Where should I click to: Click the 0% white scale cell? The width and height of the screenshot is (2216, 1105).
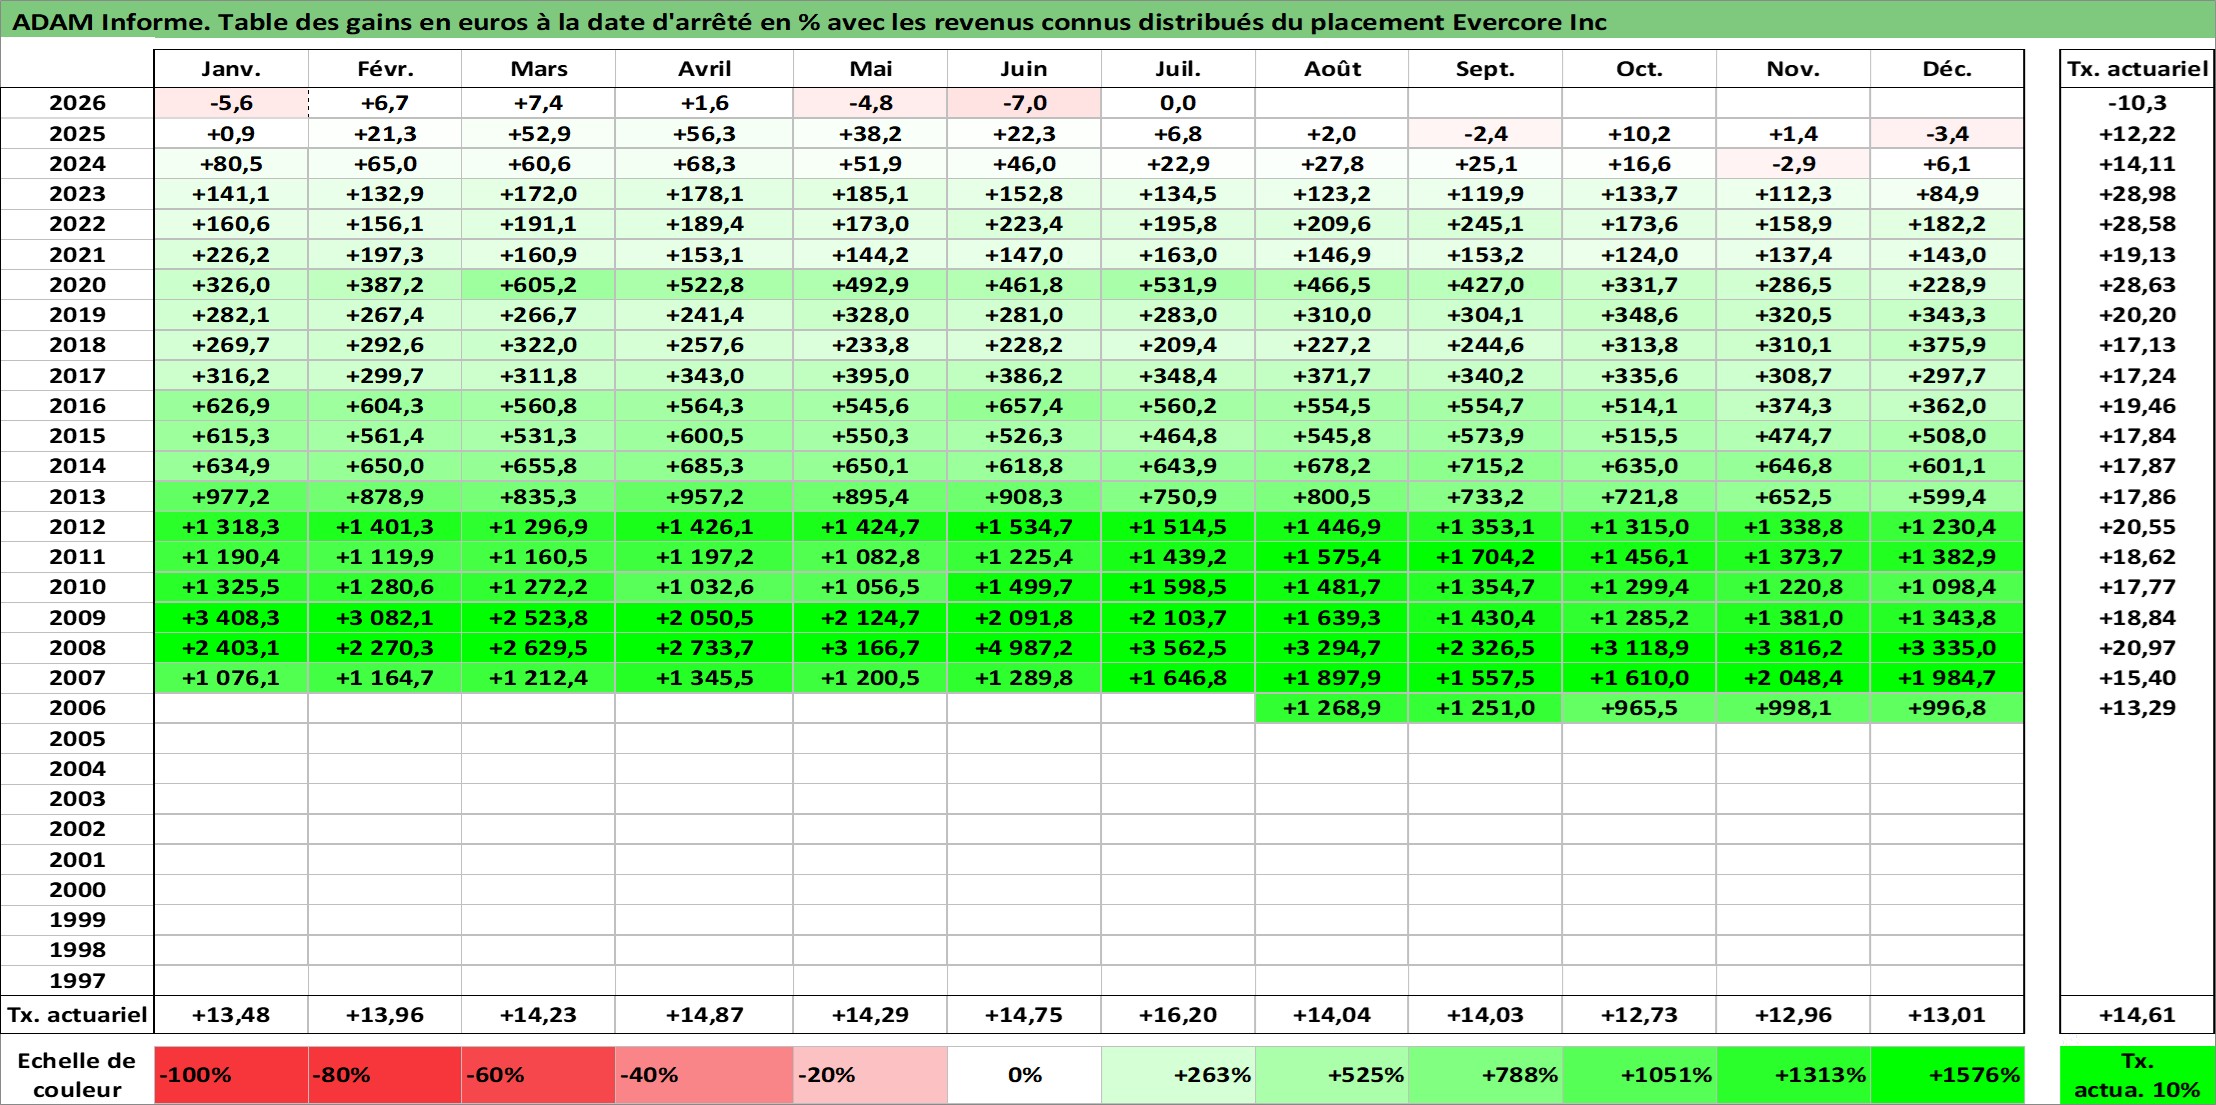(1024, 1075)
